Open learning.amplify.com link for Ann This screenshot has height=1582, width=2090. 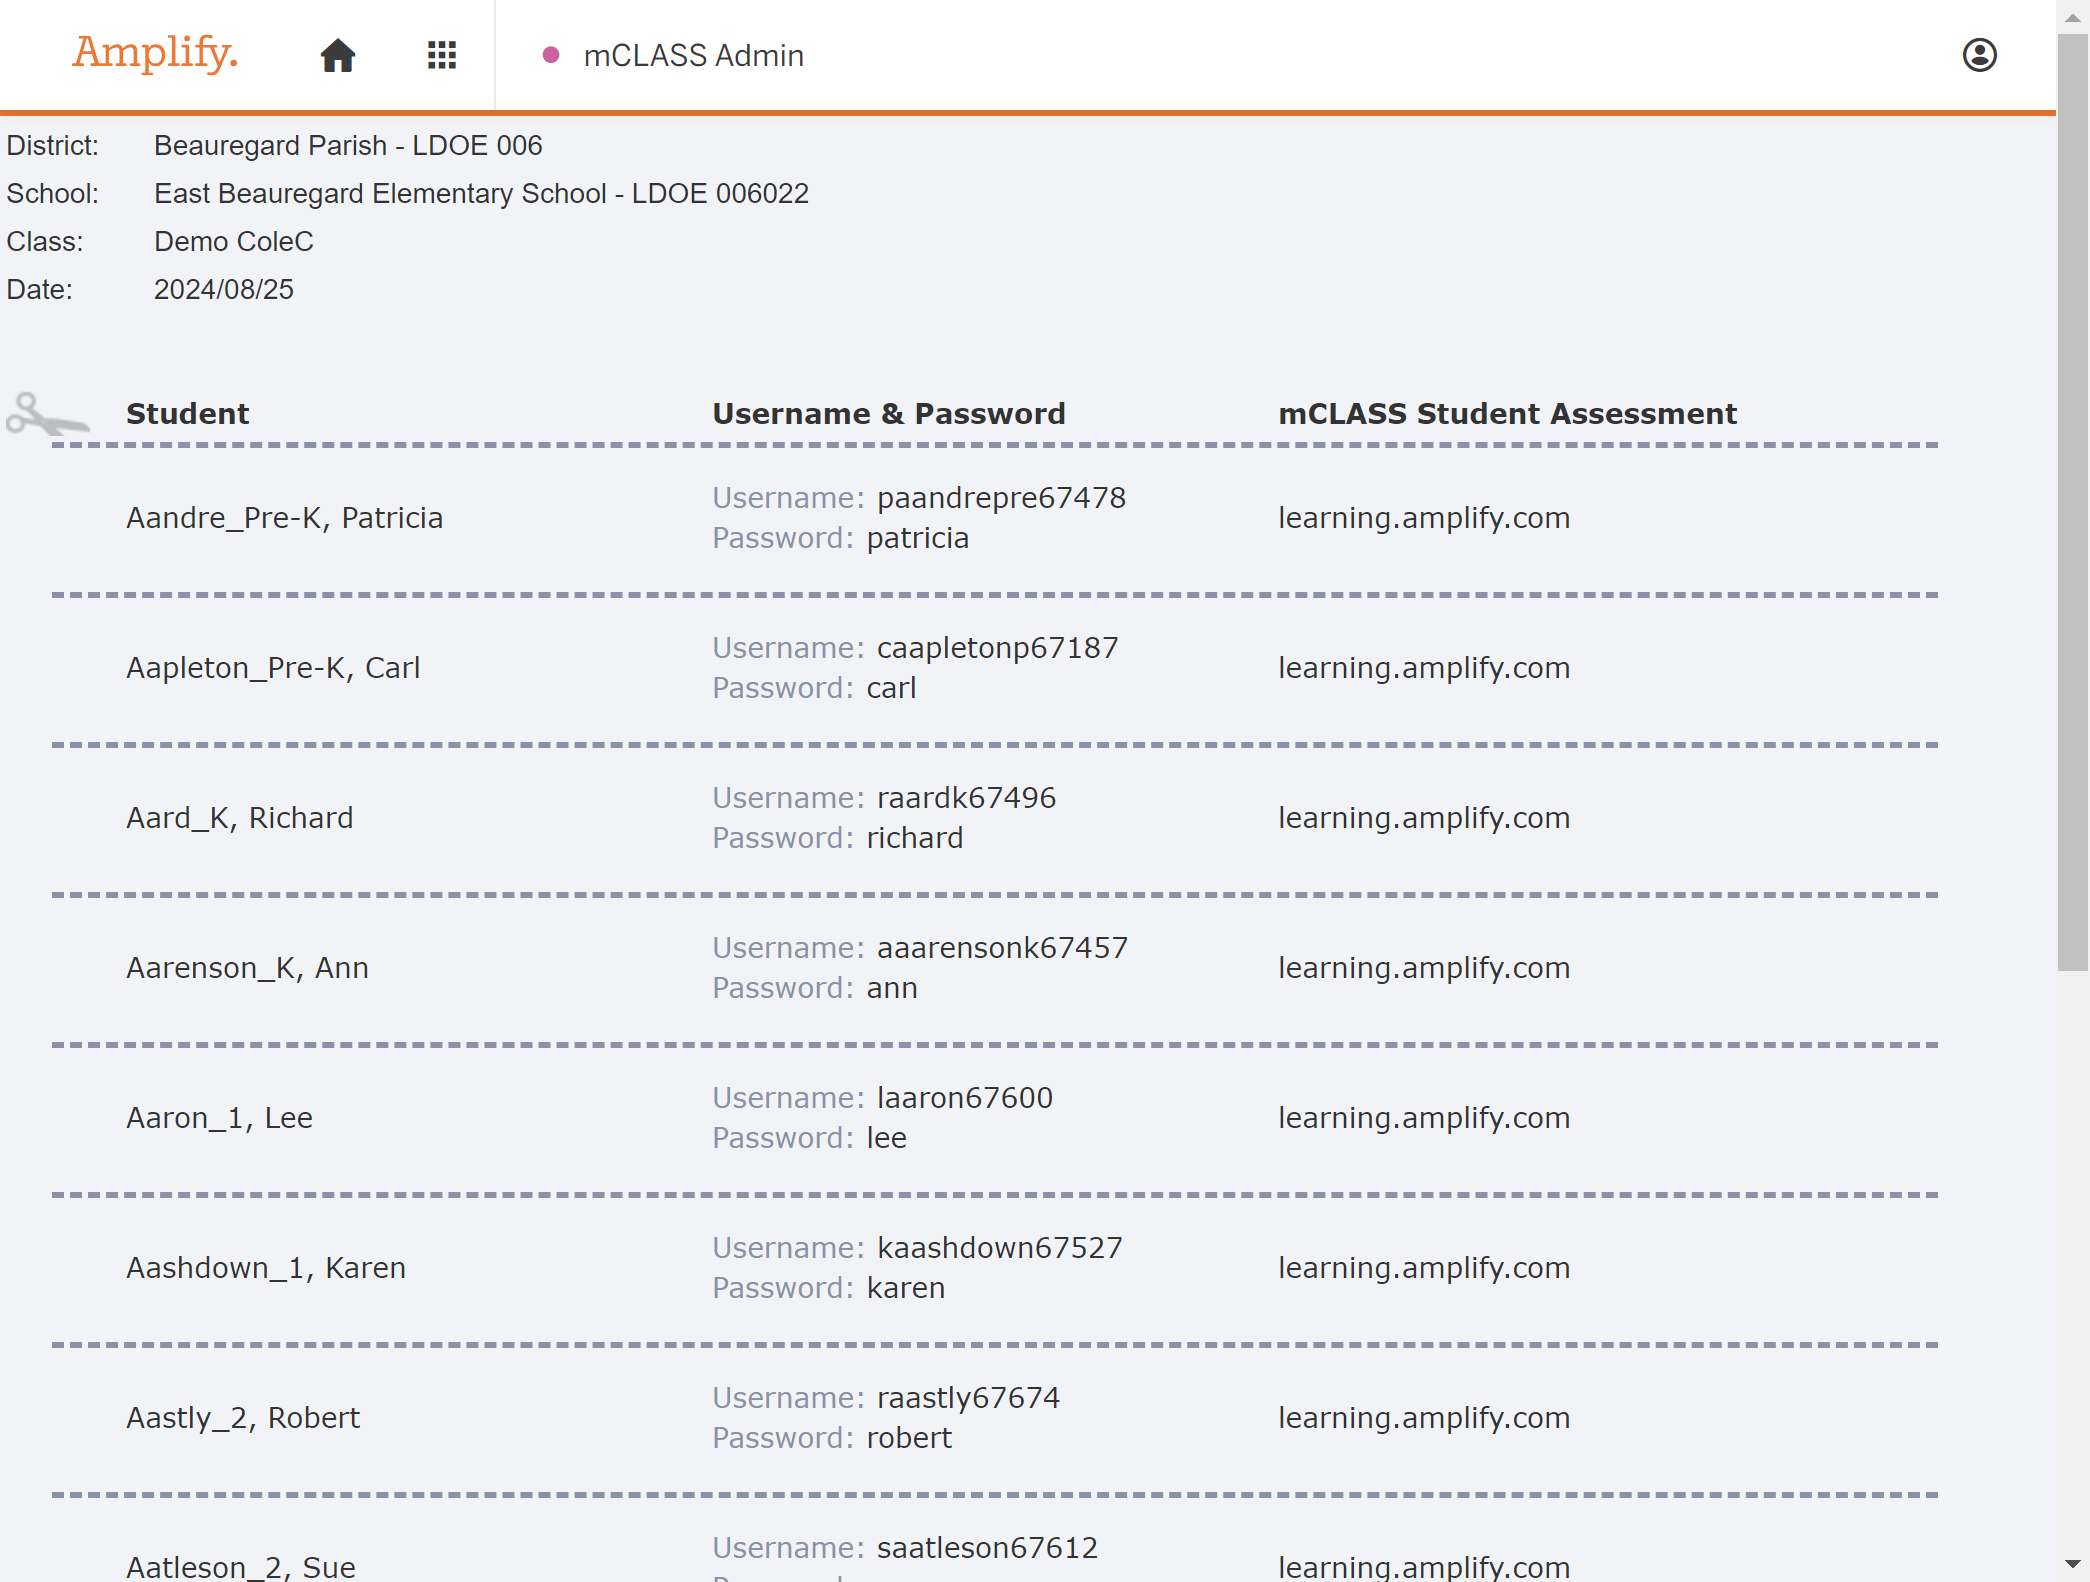pos(1424,968)
